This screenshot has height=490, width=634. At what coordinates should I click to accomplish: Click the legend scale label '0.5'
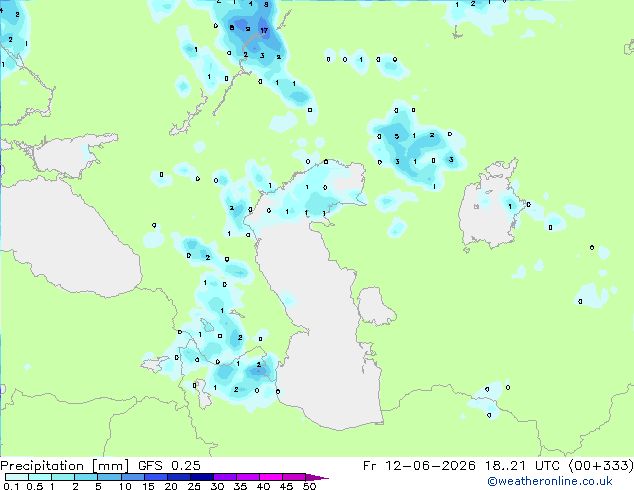34,486
